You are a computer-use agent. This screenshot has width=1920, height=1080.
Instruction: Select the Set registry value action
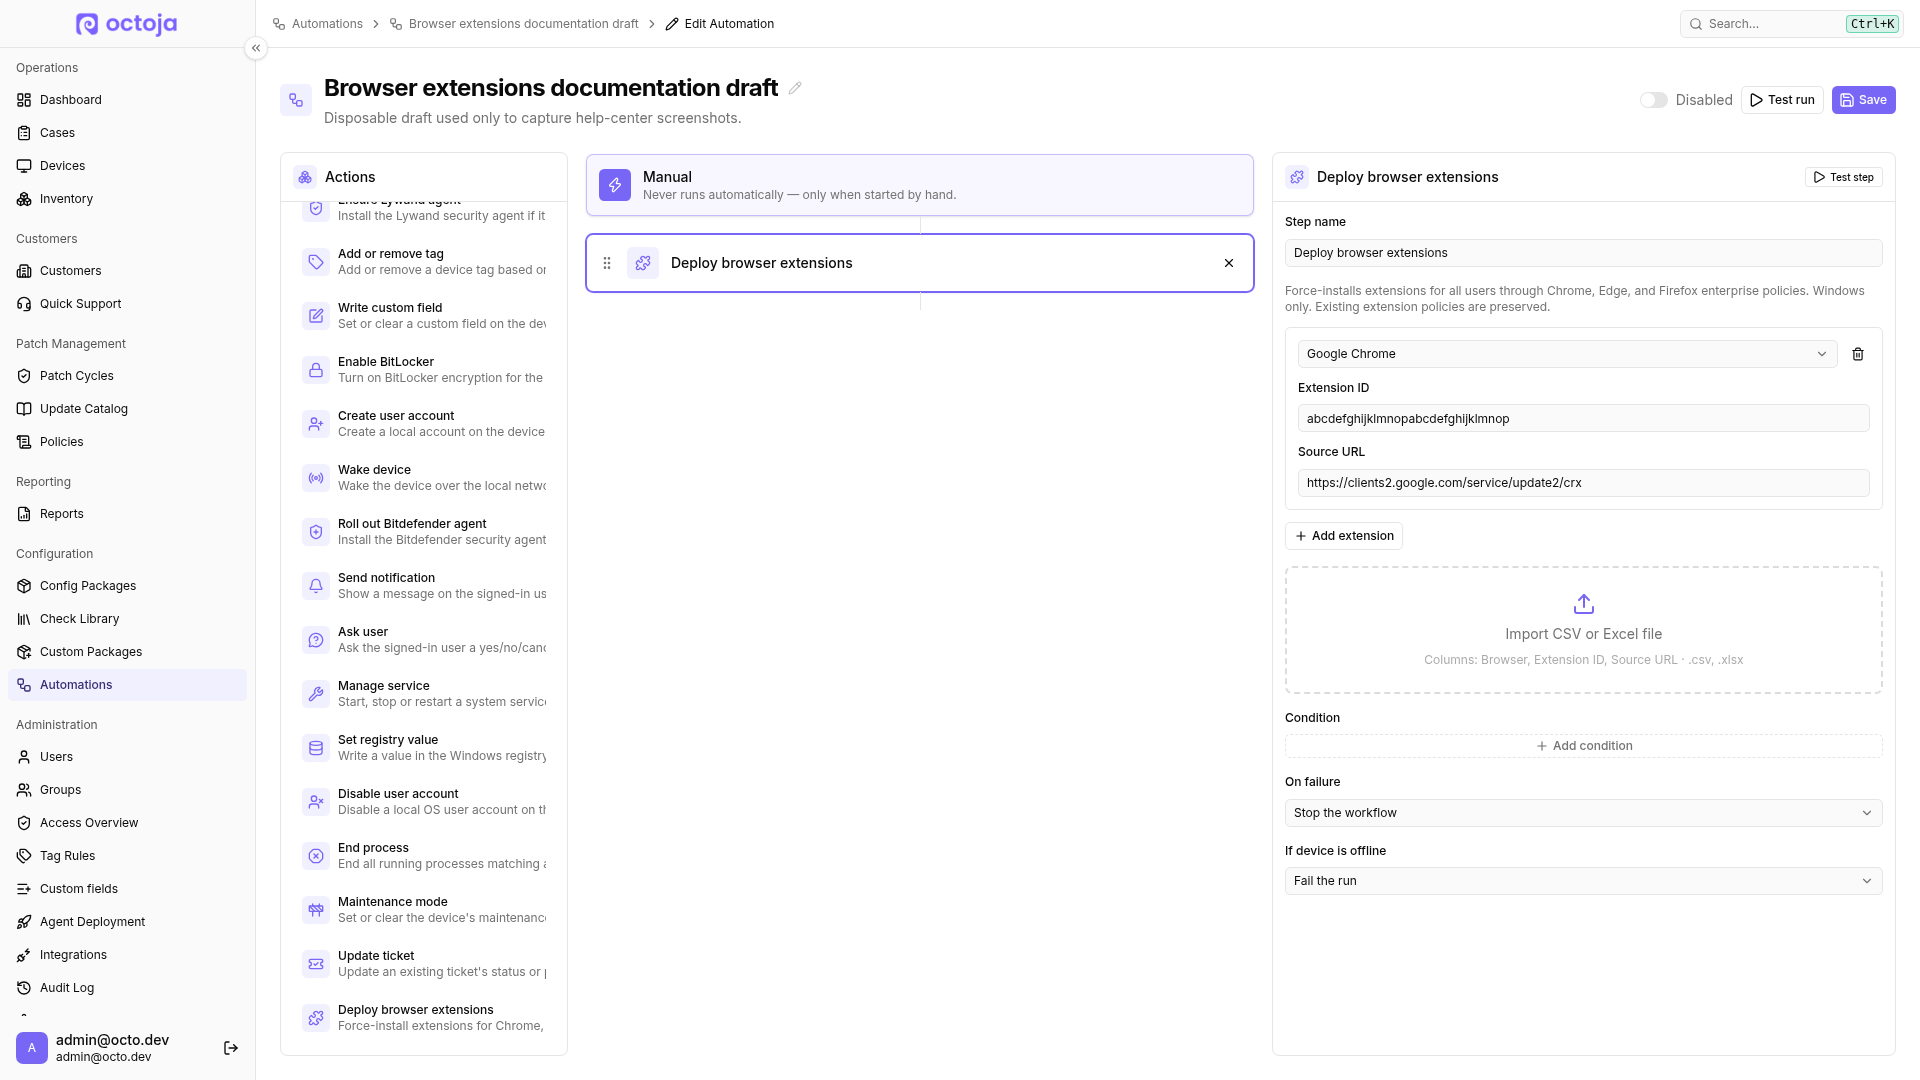[x=424, y=748]
